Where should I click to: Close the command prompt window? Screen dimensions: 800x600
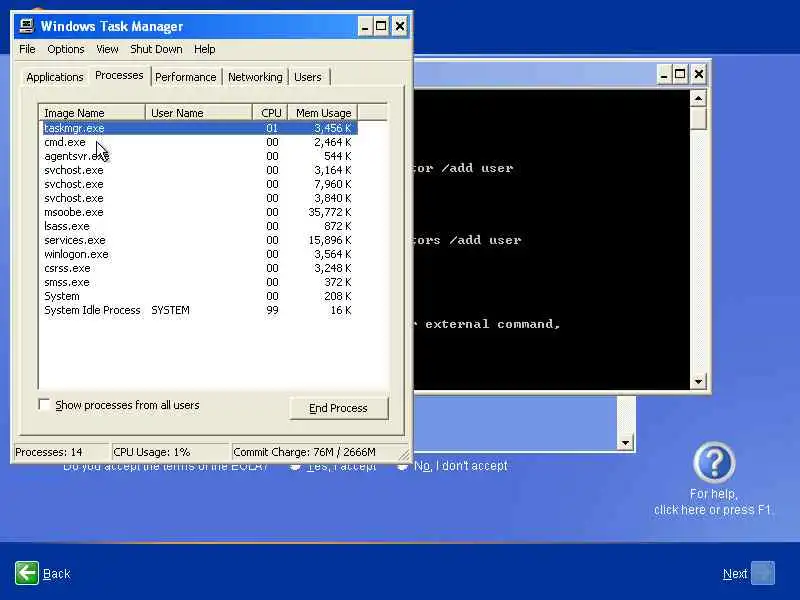pos(699,74)
